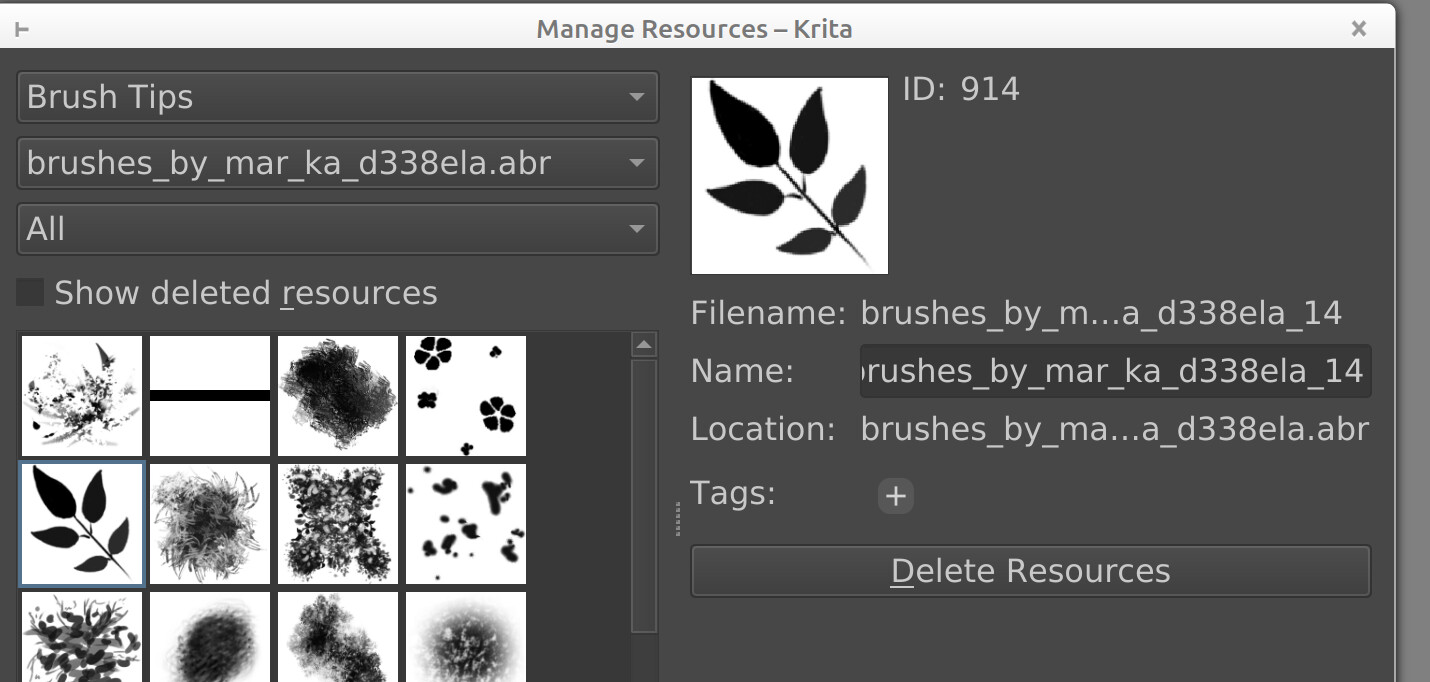The height and width of the screenshot is (682, 1430).
Task: Choose the dense foliage square brush tip
Action: coord(338,524)
